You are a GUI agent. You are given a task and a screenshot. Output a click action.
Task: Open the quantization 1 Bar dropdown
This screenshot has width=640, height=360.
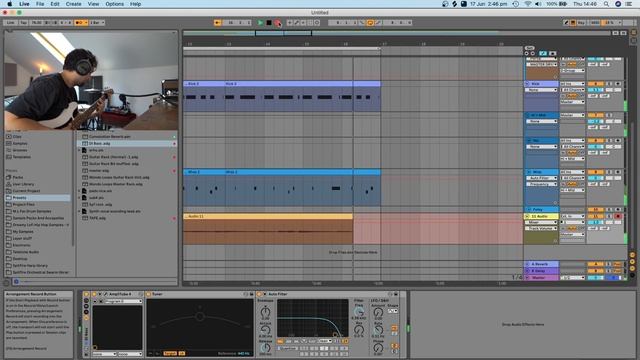97,23
